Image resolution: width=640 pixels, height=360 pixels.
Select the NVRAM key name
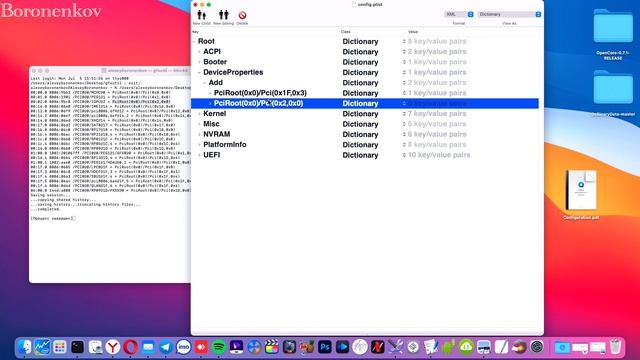(x=216, y=134)
